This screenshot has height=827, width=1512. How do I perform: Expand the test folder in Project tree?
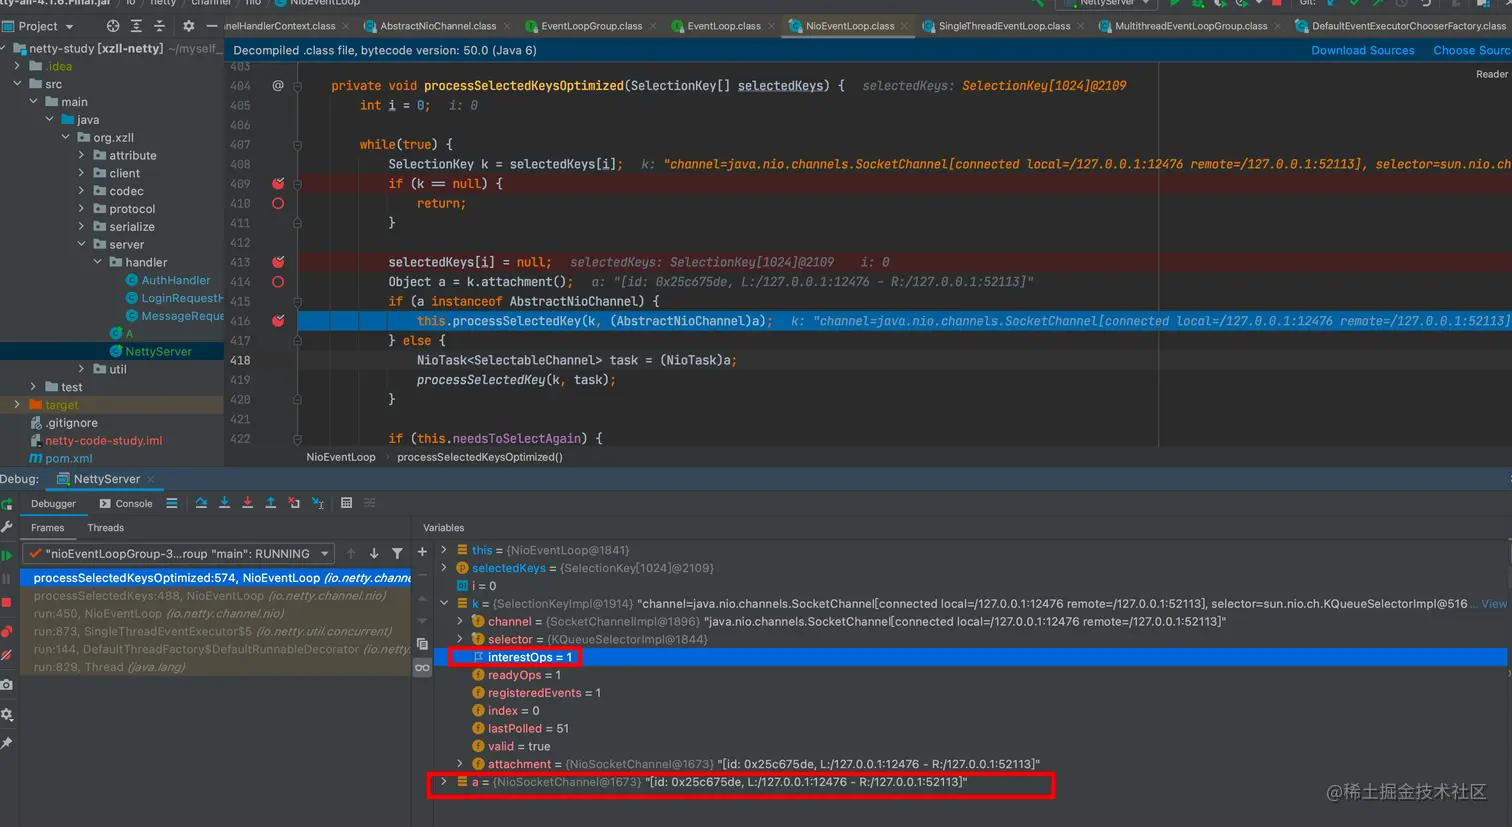(x=33, y=387)
